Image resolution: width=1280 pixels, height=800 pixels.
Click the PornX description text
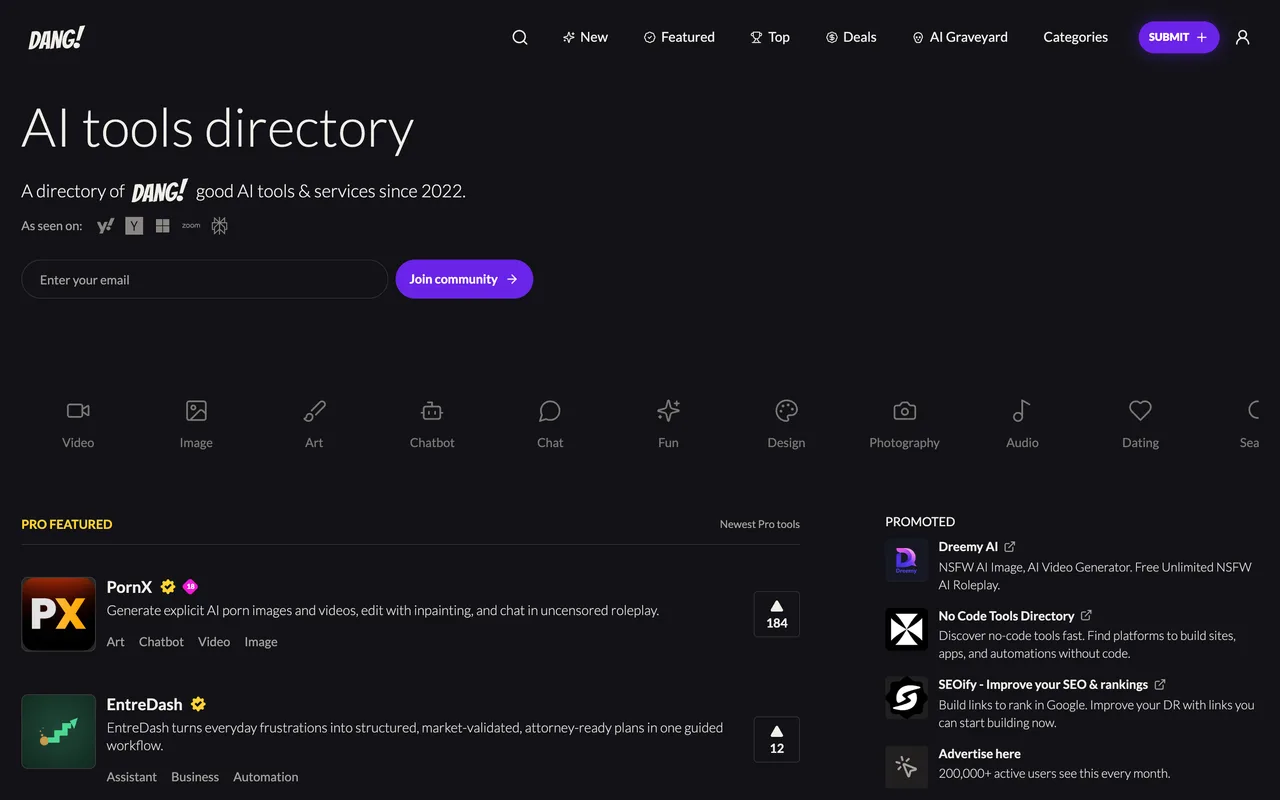383,610
